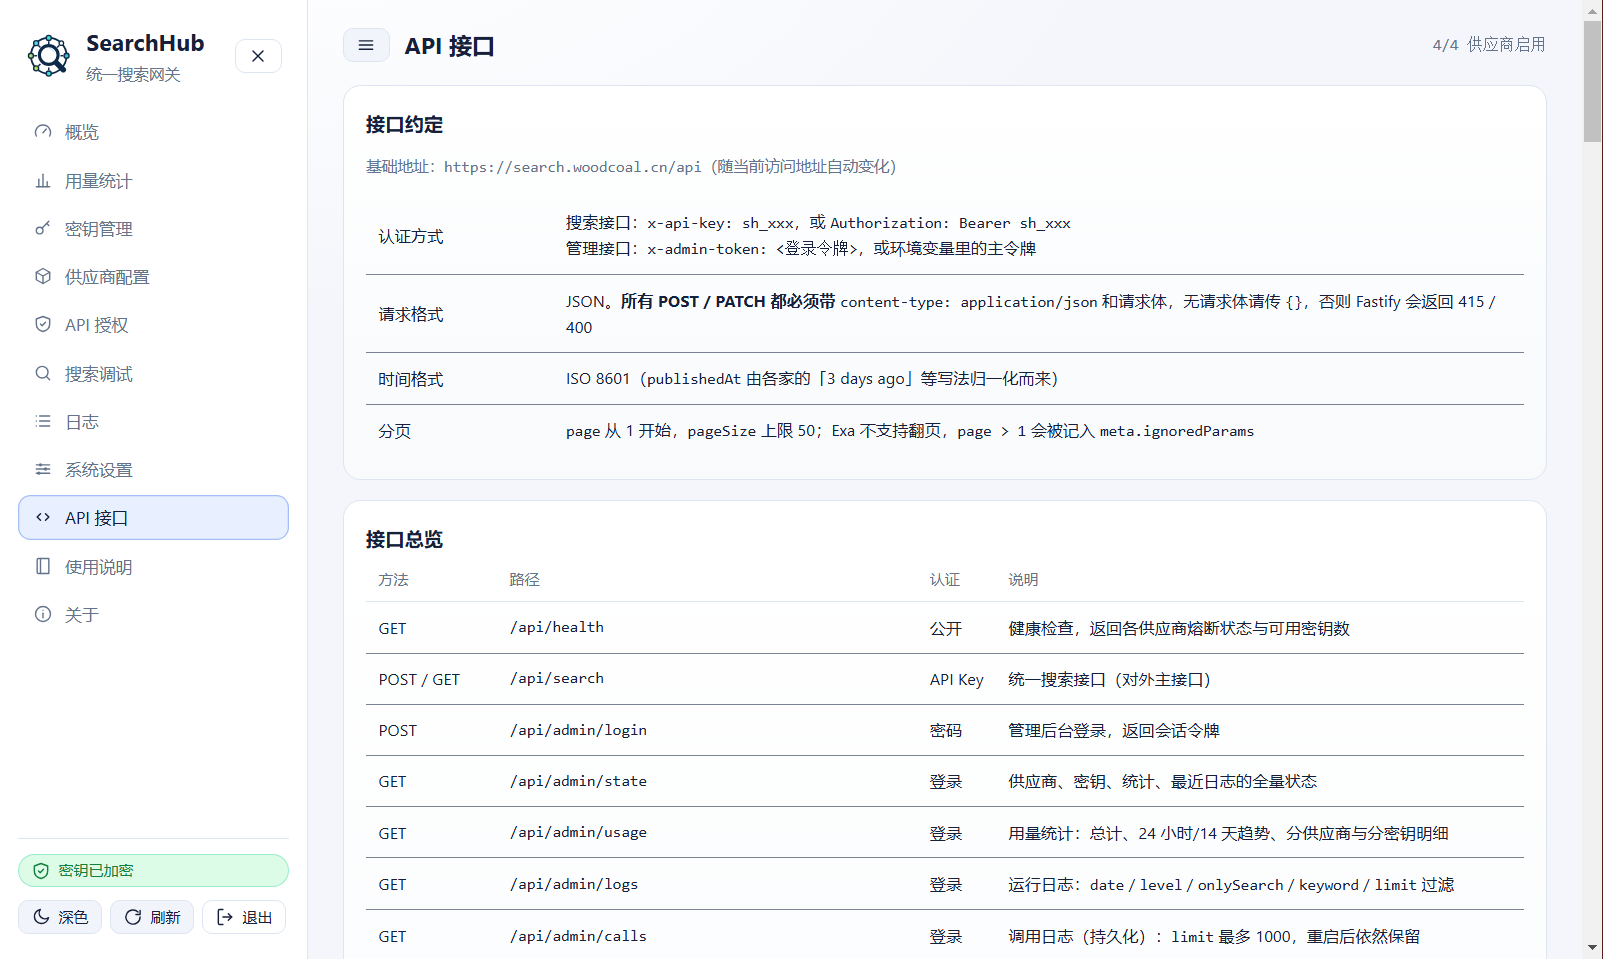Click the 刷新 button
Viewport: 1603px width, 959px height.
click(152, 917)
